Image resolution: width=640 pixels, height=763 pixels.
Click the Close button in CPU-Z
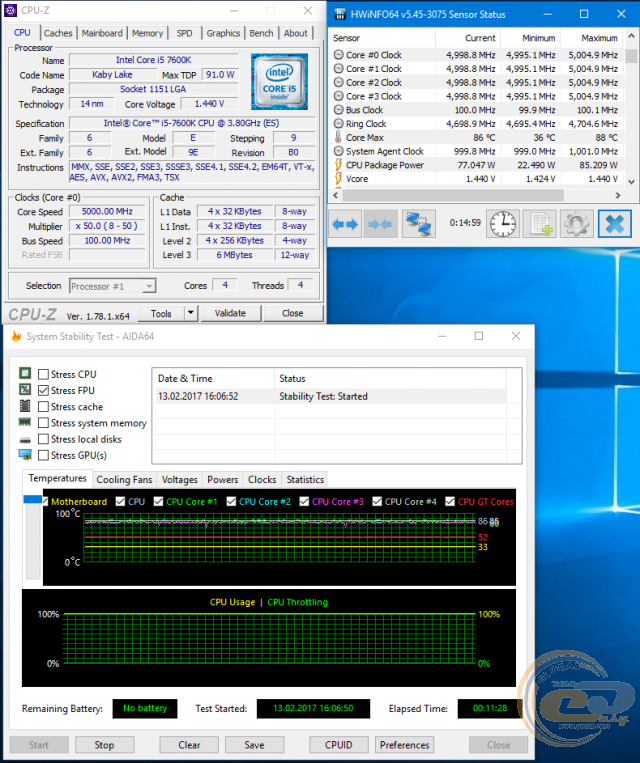[293, 313]
